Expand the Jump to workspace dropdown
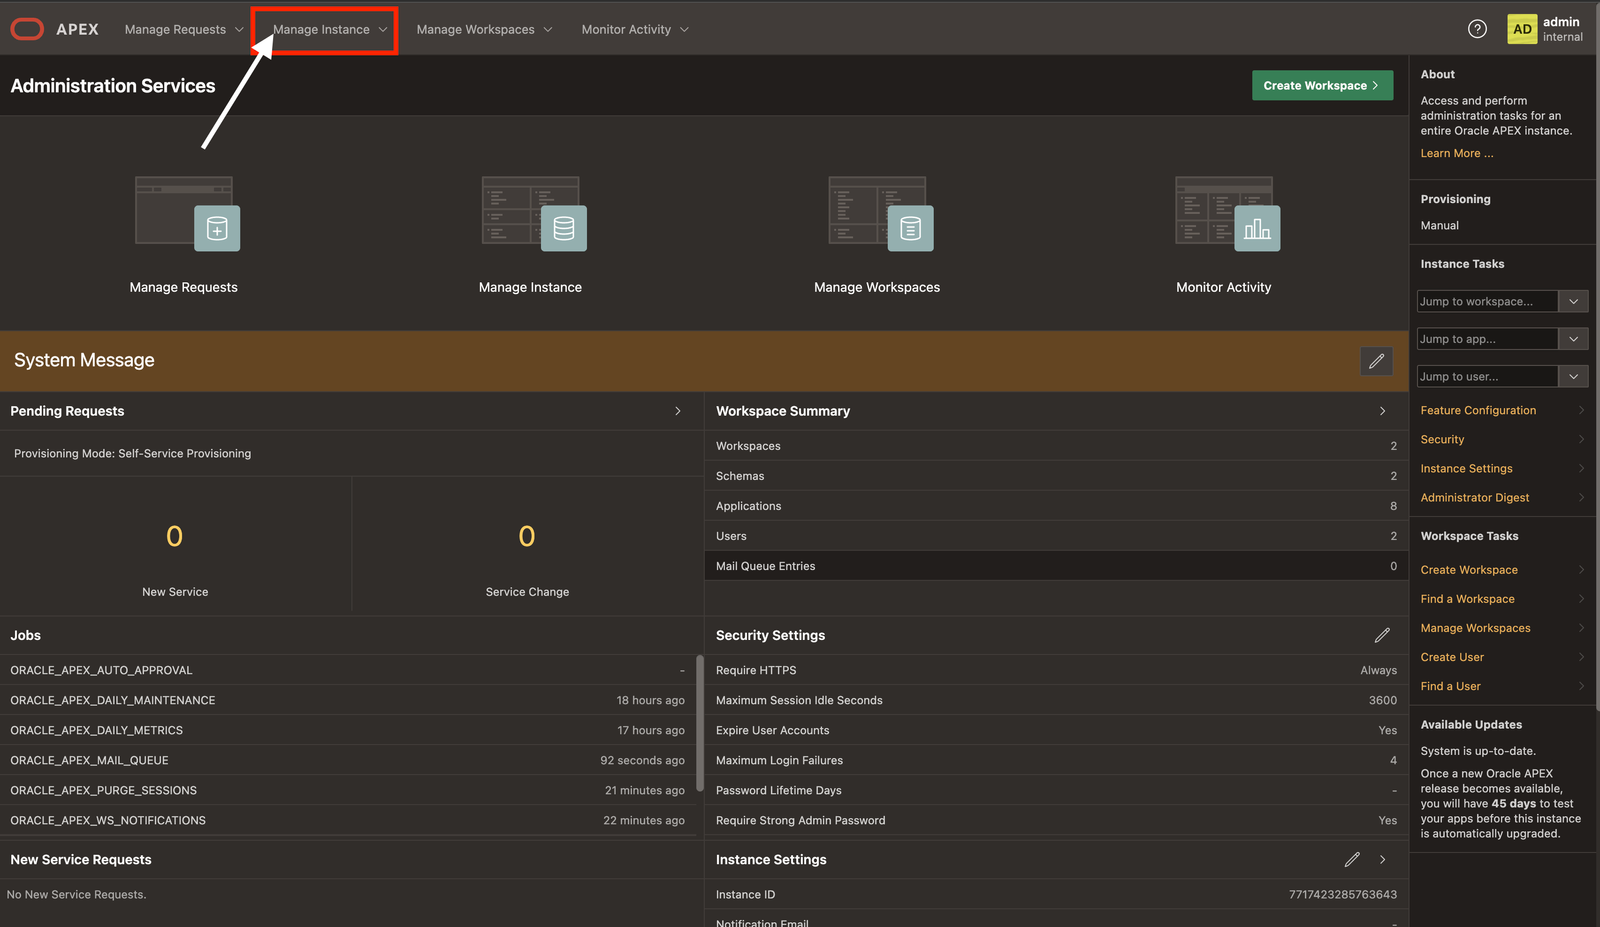Image resolution: width=1600 pixels, height=927 pixels. coord(1573,302)
